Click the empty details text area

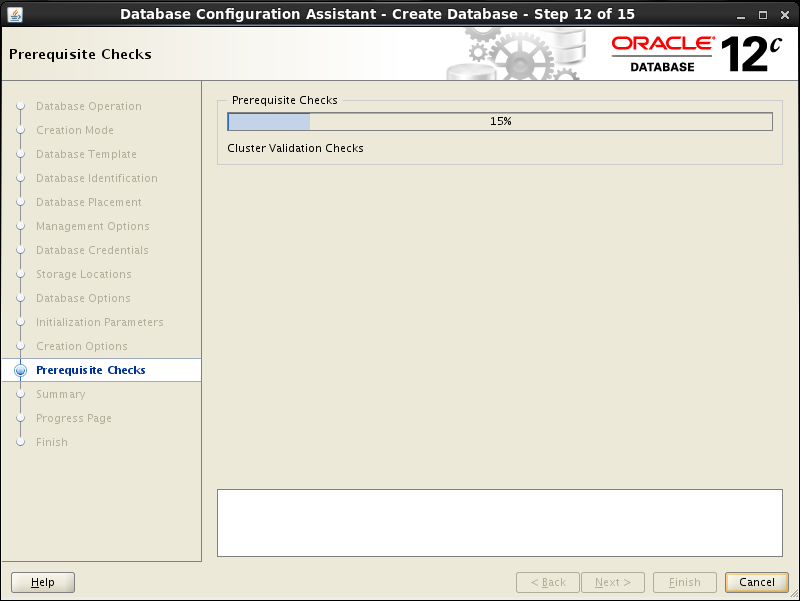[x=500, y=523]
